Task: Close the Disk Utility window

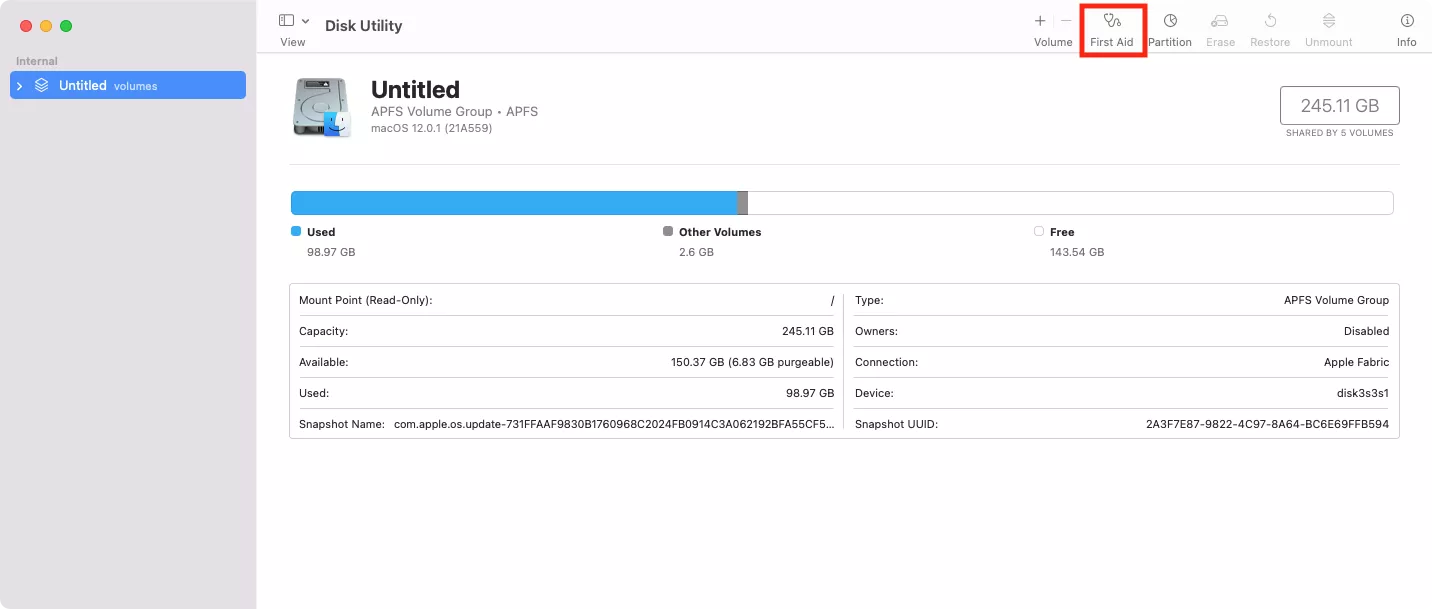Action: (26, 26)
